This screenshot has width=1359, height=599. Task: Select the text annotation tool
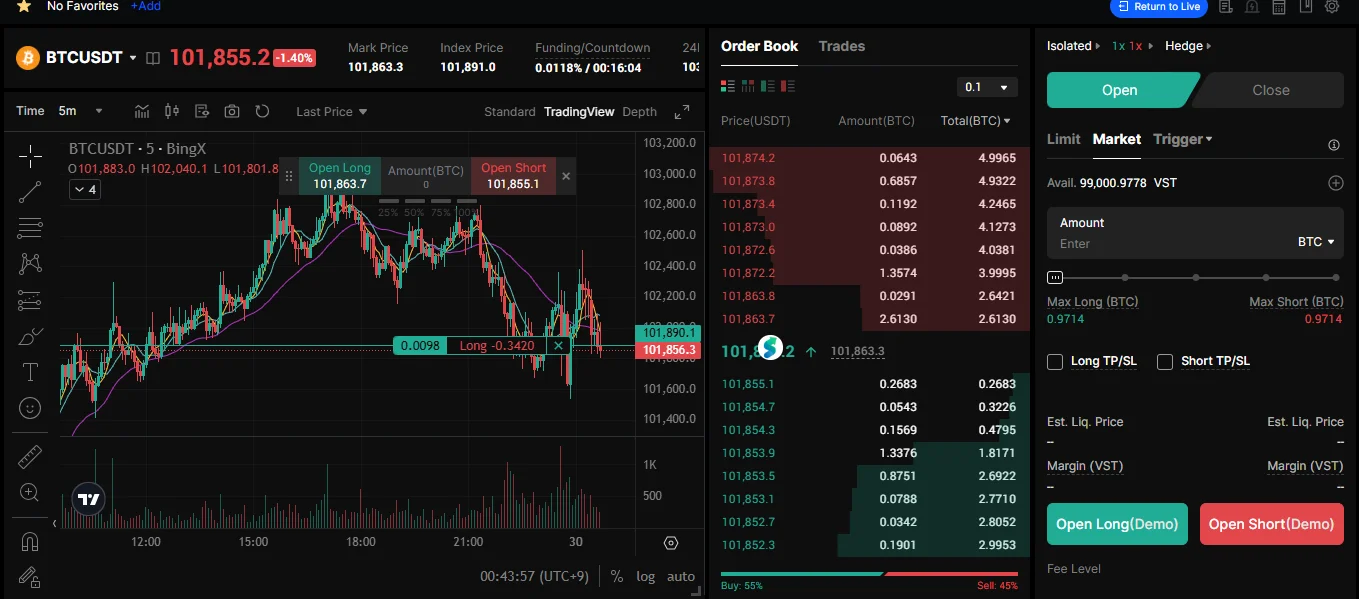(x=30, y=372)
